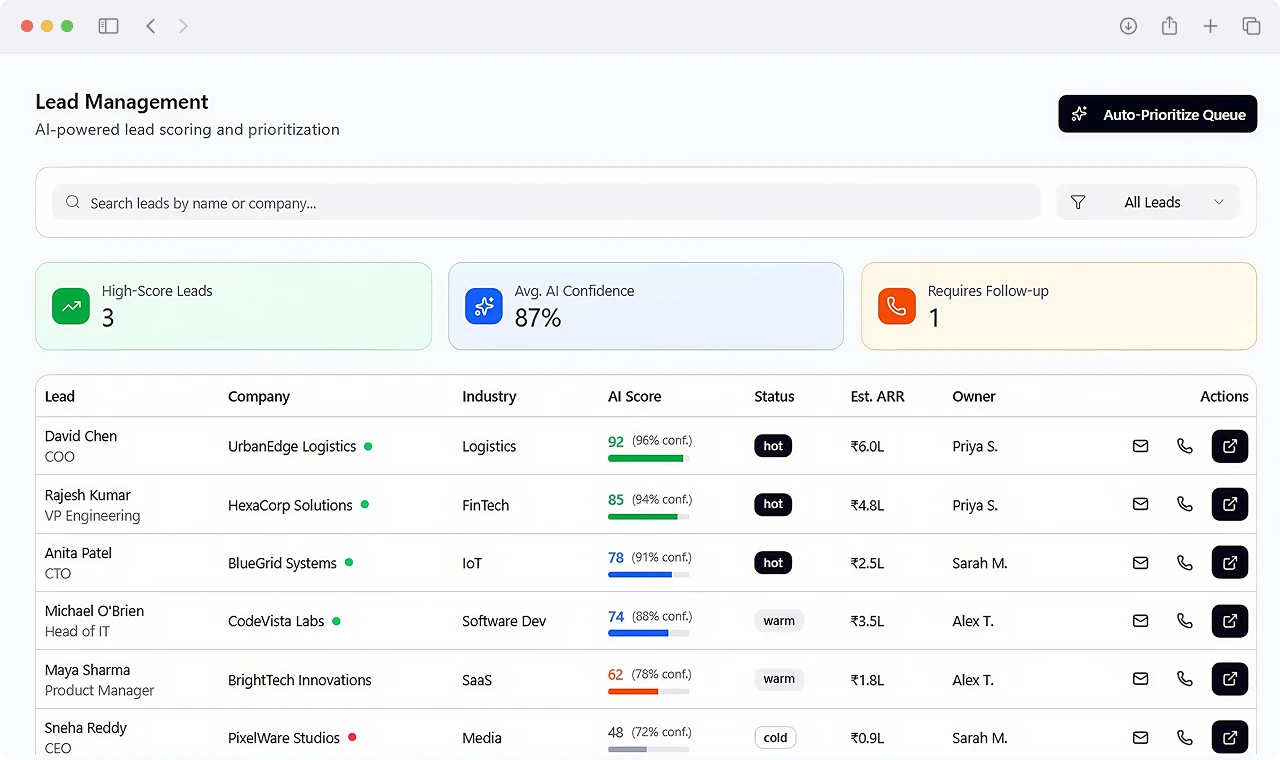1280x760 pixels.
Task: Open a new browser tab with plus icon
Action: pos(1210,26)
